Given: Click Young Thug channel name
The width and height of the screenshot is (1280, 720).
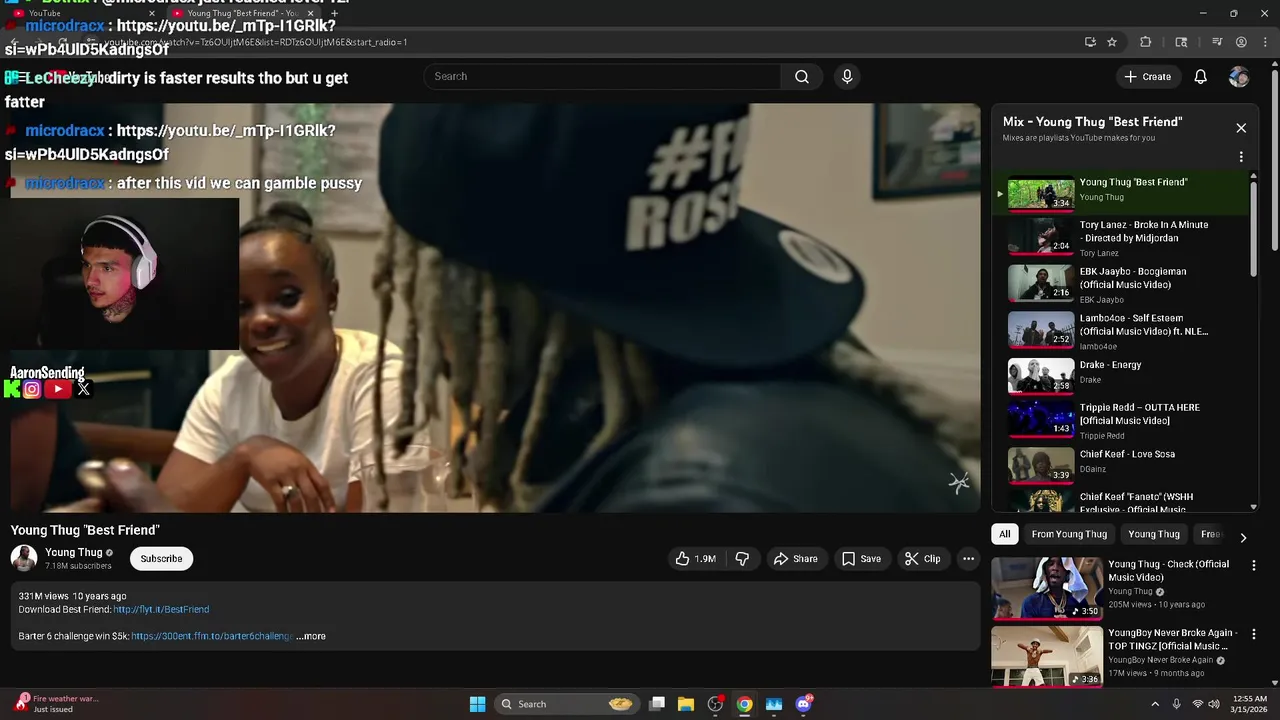Looking at the screenshot, I should (x=74, y=552).
